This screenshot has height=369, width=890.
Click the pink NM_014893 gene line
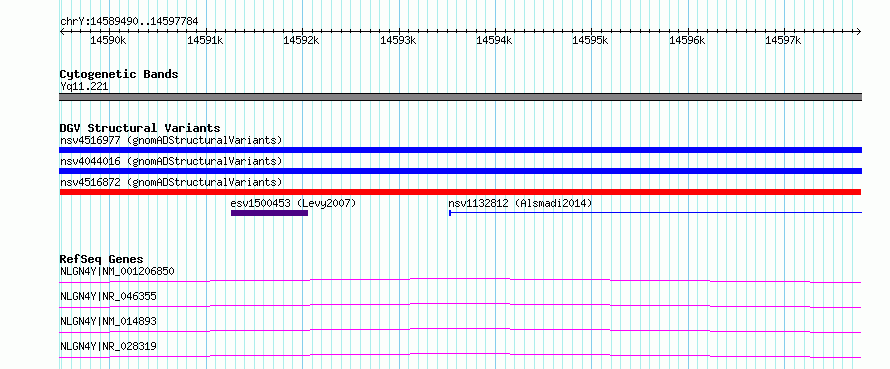[x=460, y=330]
